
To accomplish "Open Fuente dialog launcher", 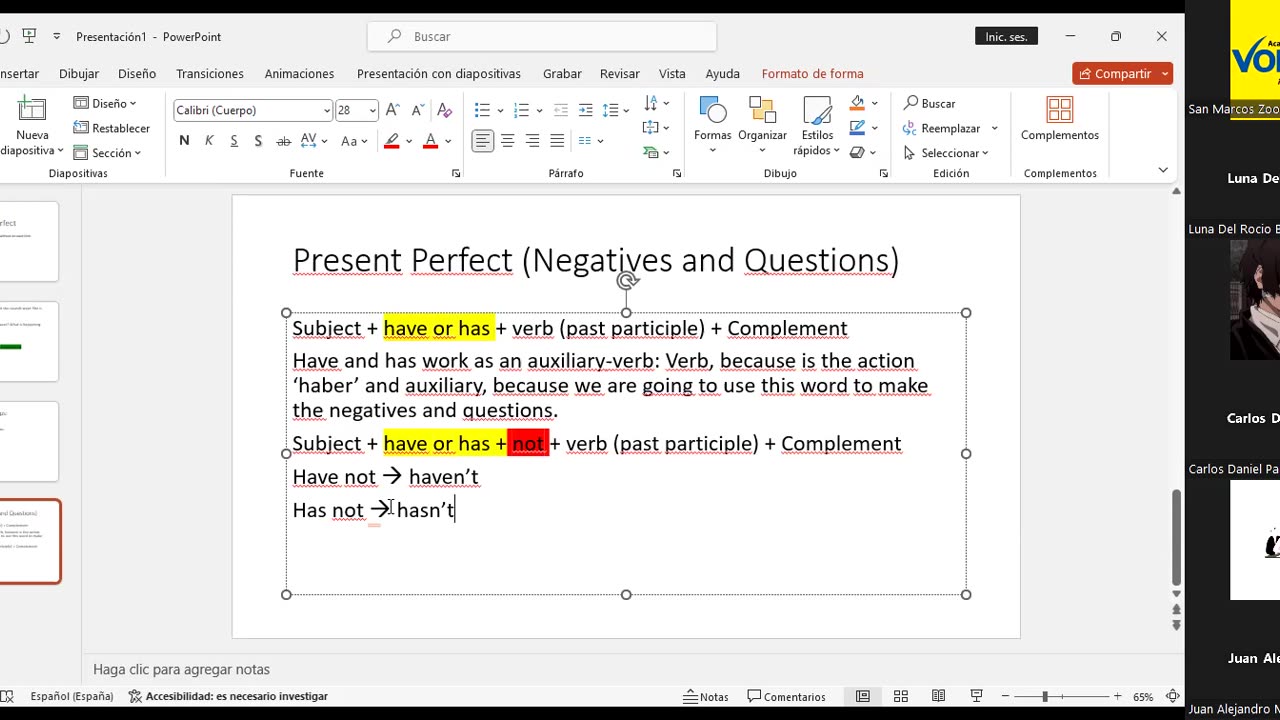I will (x=456, y=174).
